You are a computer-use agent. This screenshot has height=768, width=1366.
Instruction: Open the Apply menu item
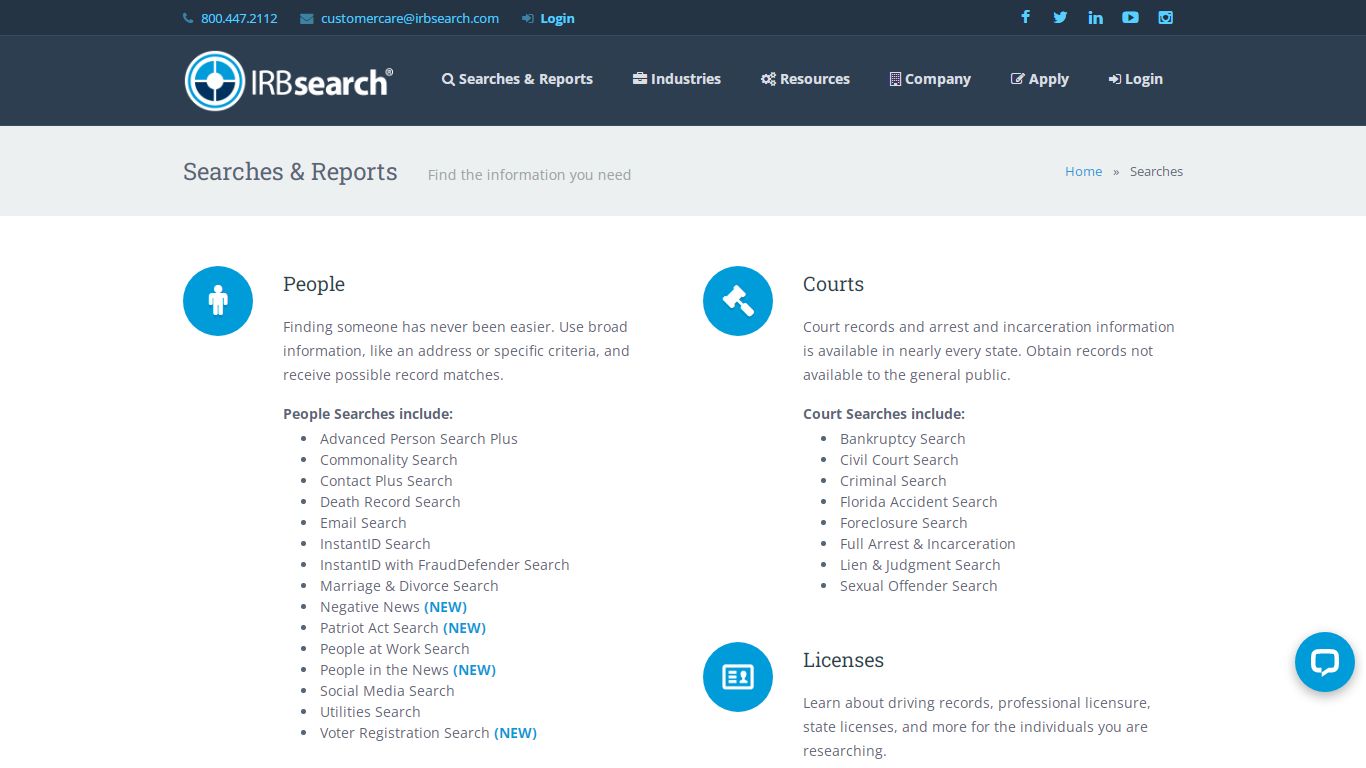coord(1040,79)
